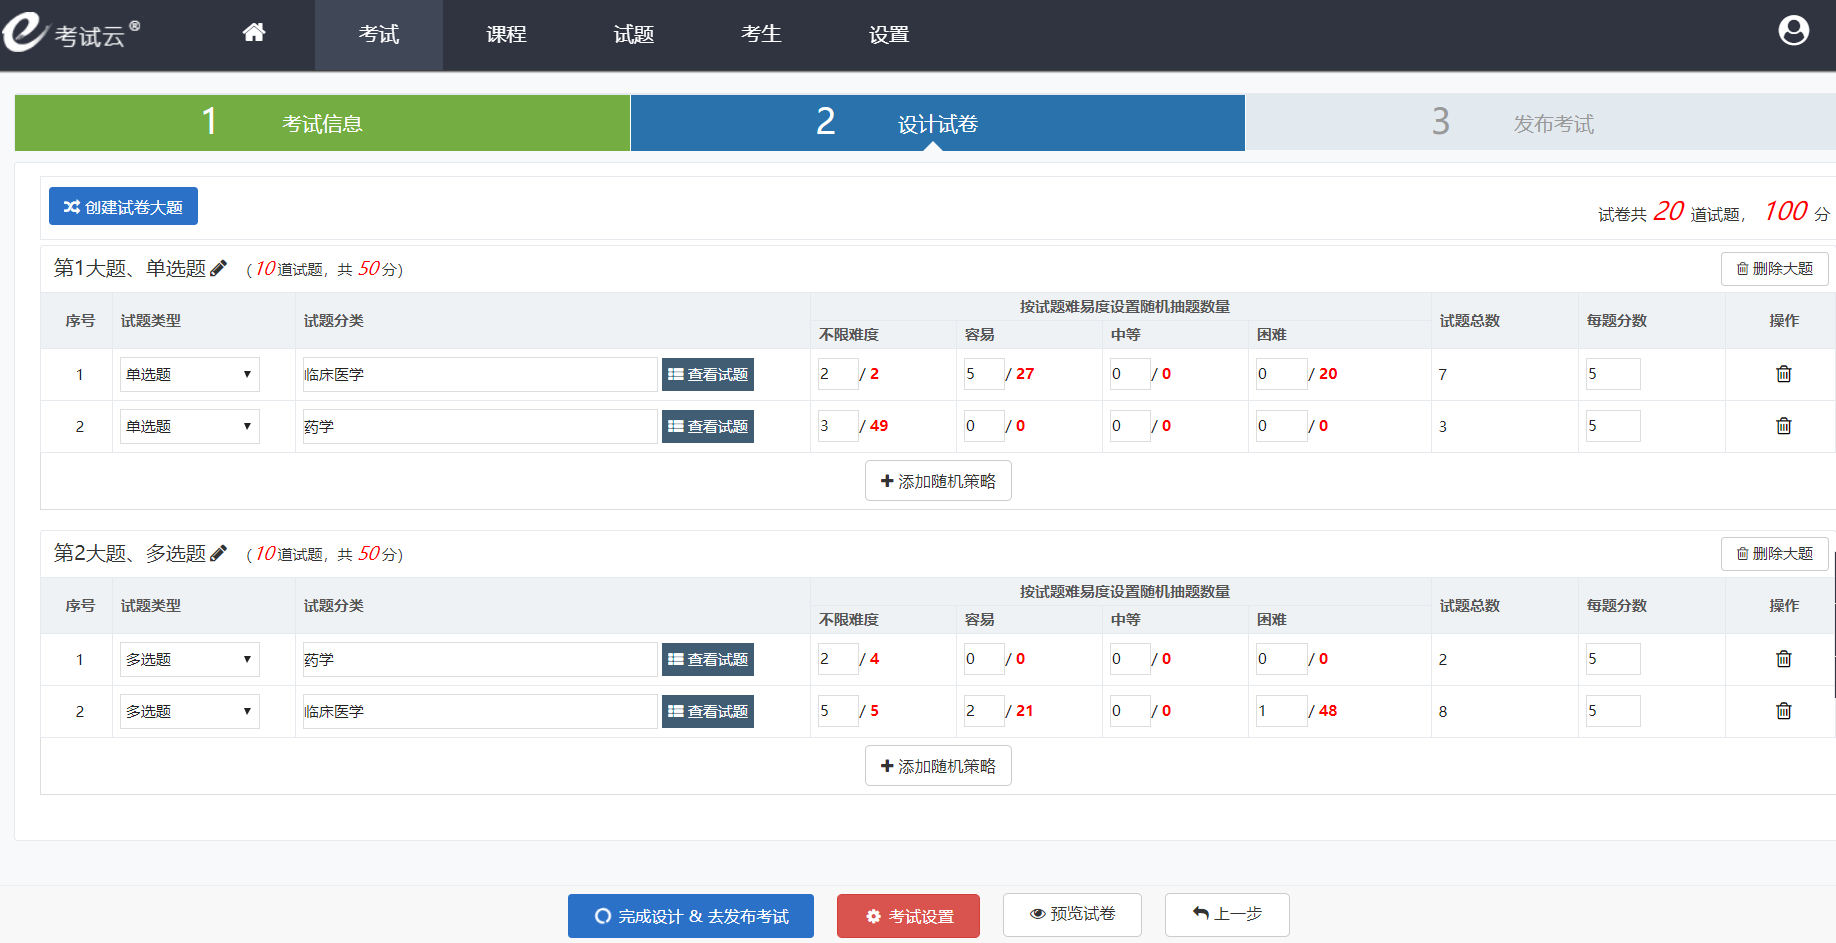The width and height of the screenshot is (1836, 943).
Task: Click 试题总数 value 7
Action: pyautogui.click(x=1443, y=375)
